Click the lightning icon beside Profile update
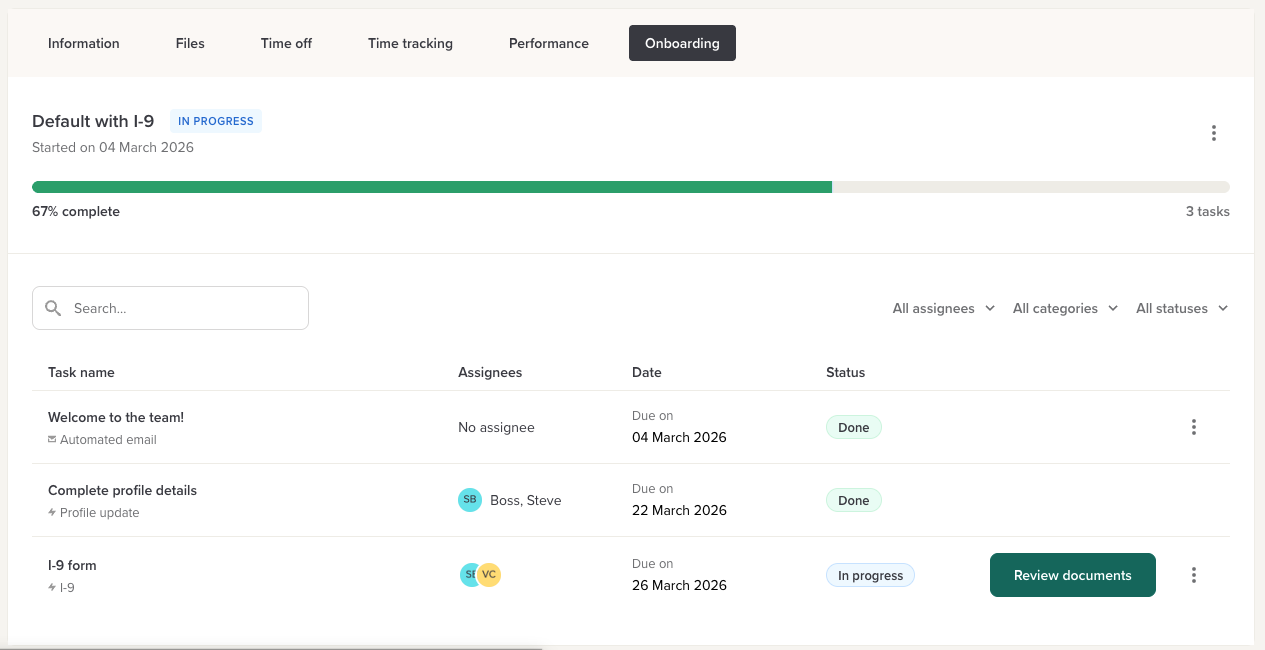 [x=52, y=513]
